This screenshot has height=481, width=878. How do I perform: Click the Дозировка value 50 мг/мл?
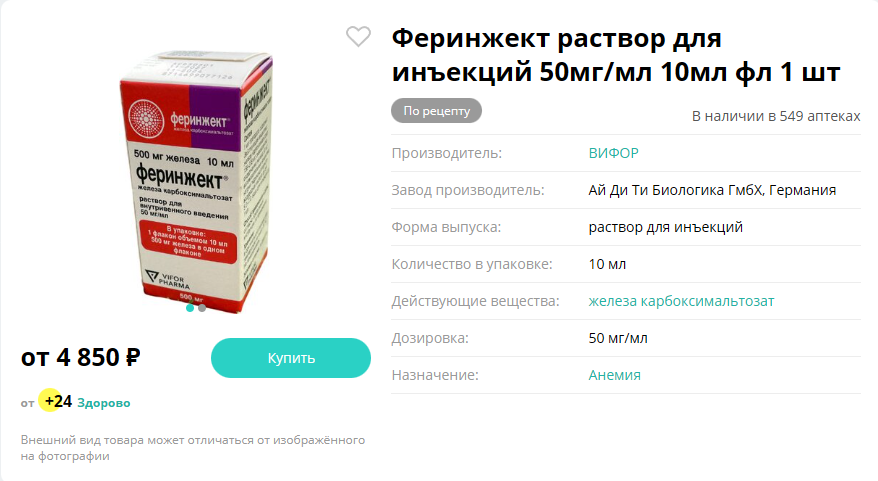[x=618, y=338]
